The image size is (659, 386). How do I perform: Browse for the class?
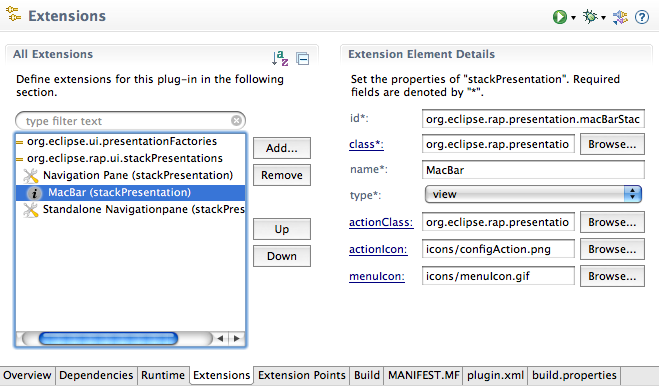(612, 144)
